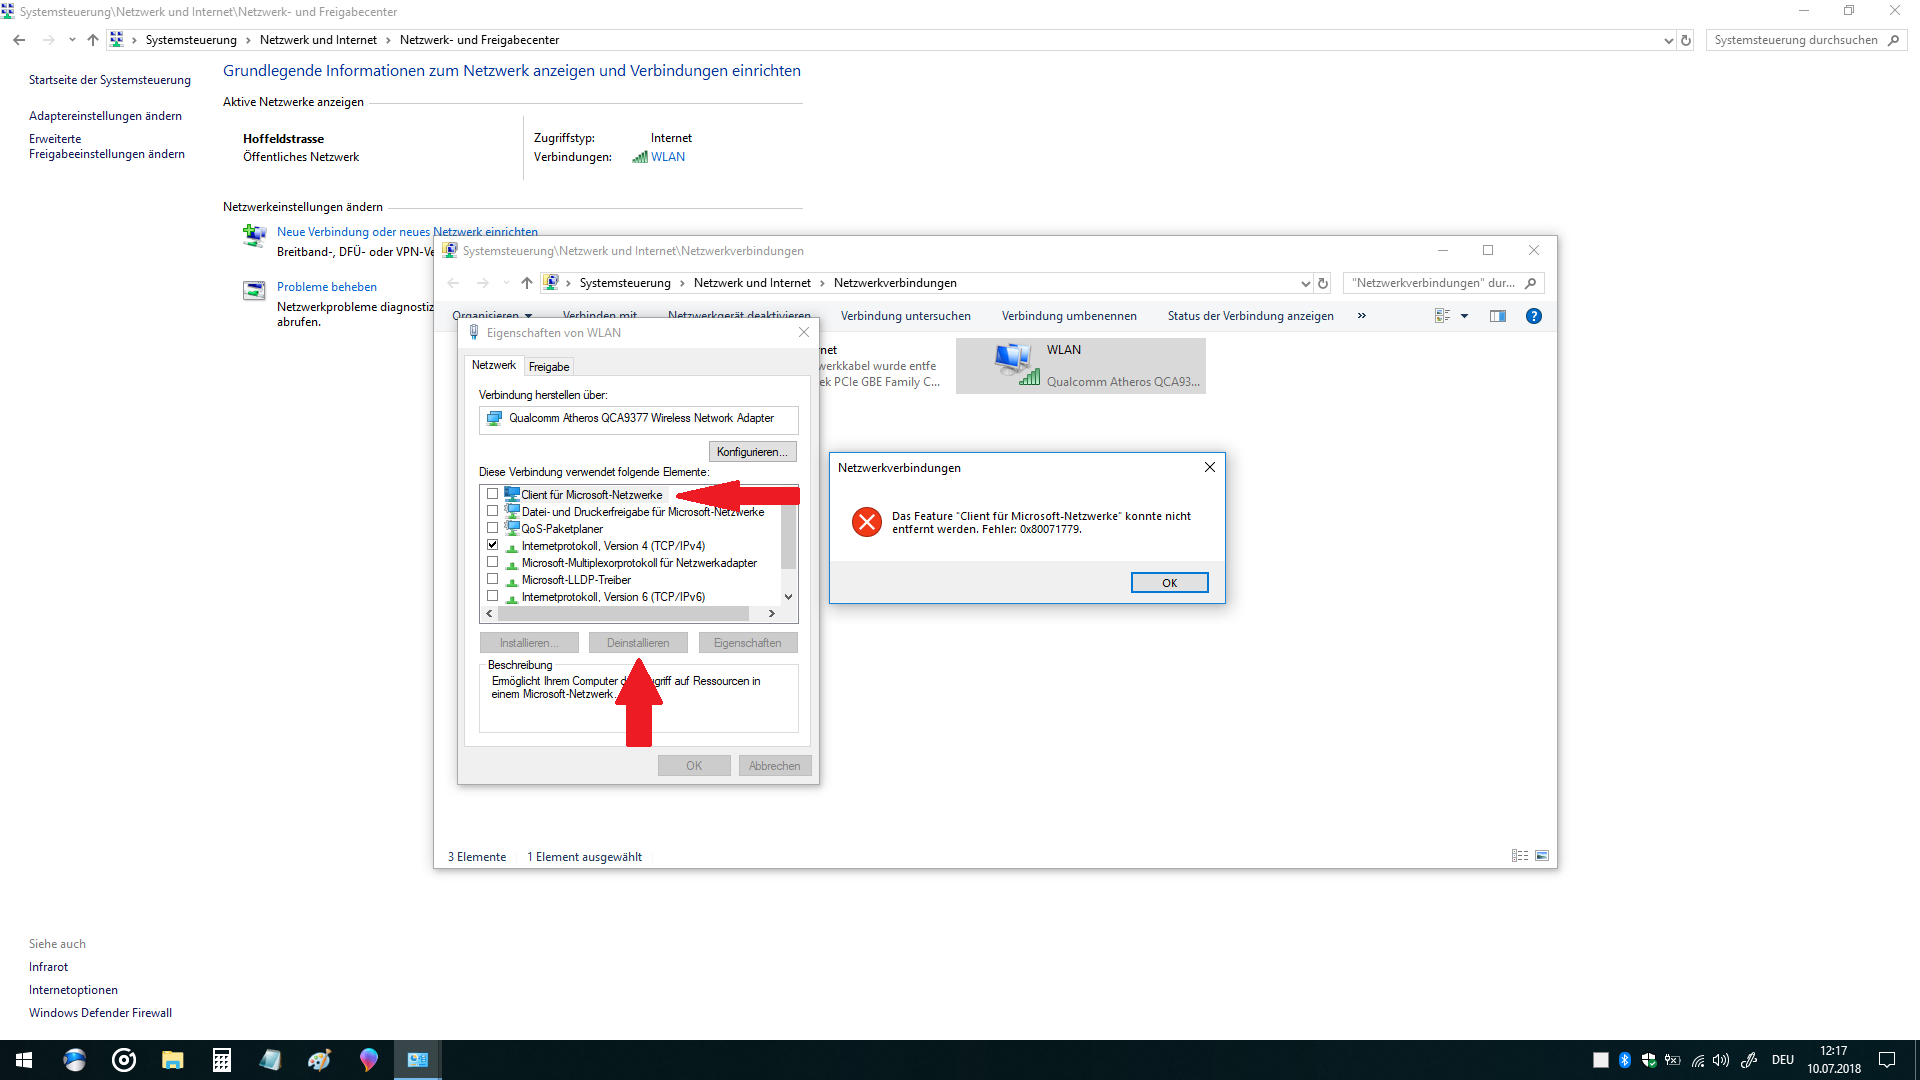Click Verbindung umbenennen in the toolbar
Viewport: 1920px width, 1080px height.
click(1068, 316)
